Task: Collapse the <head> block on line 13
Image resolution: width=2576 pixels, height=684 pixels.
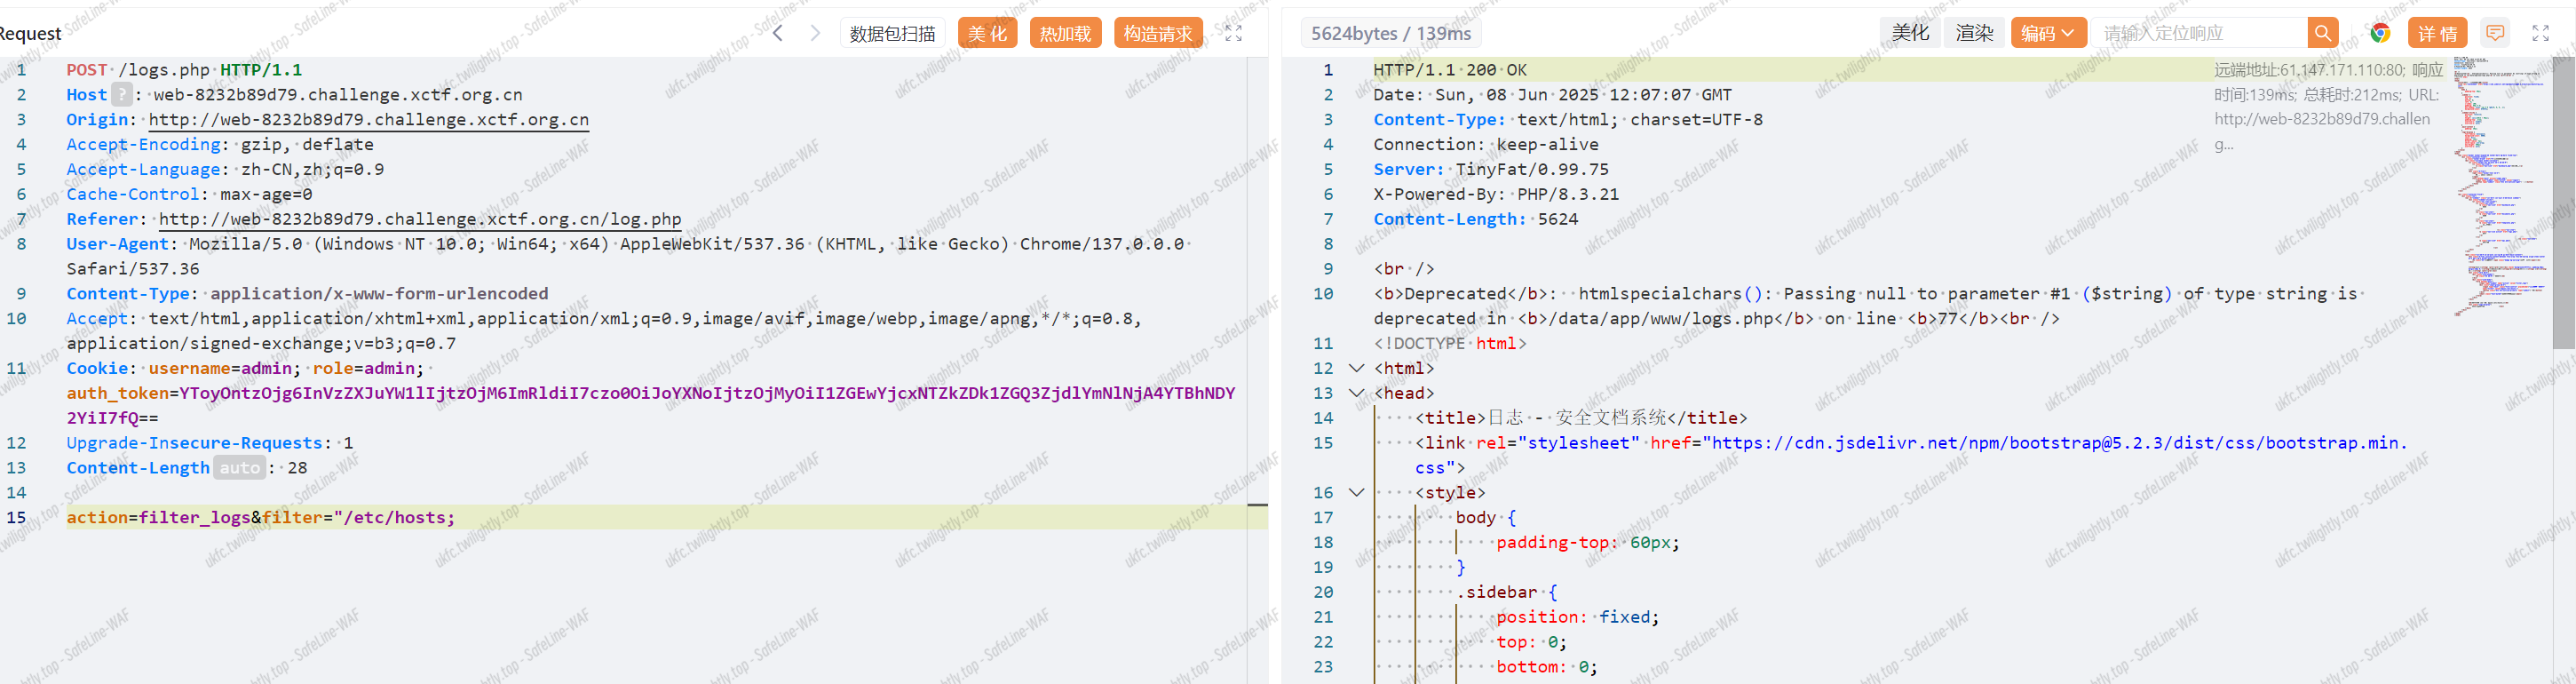Action: (1356, 393)
